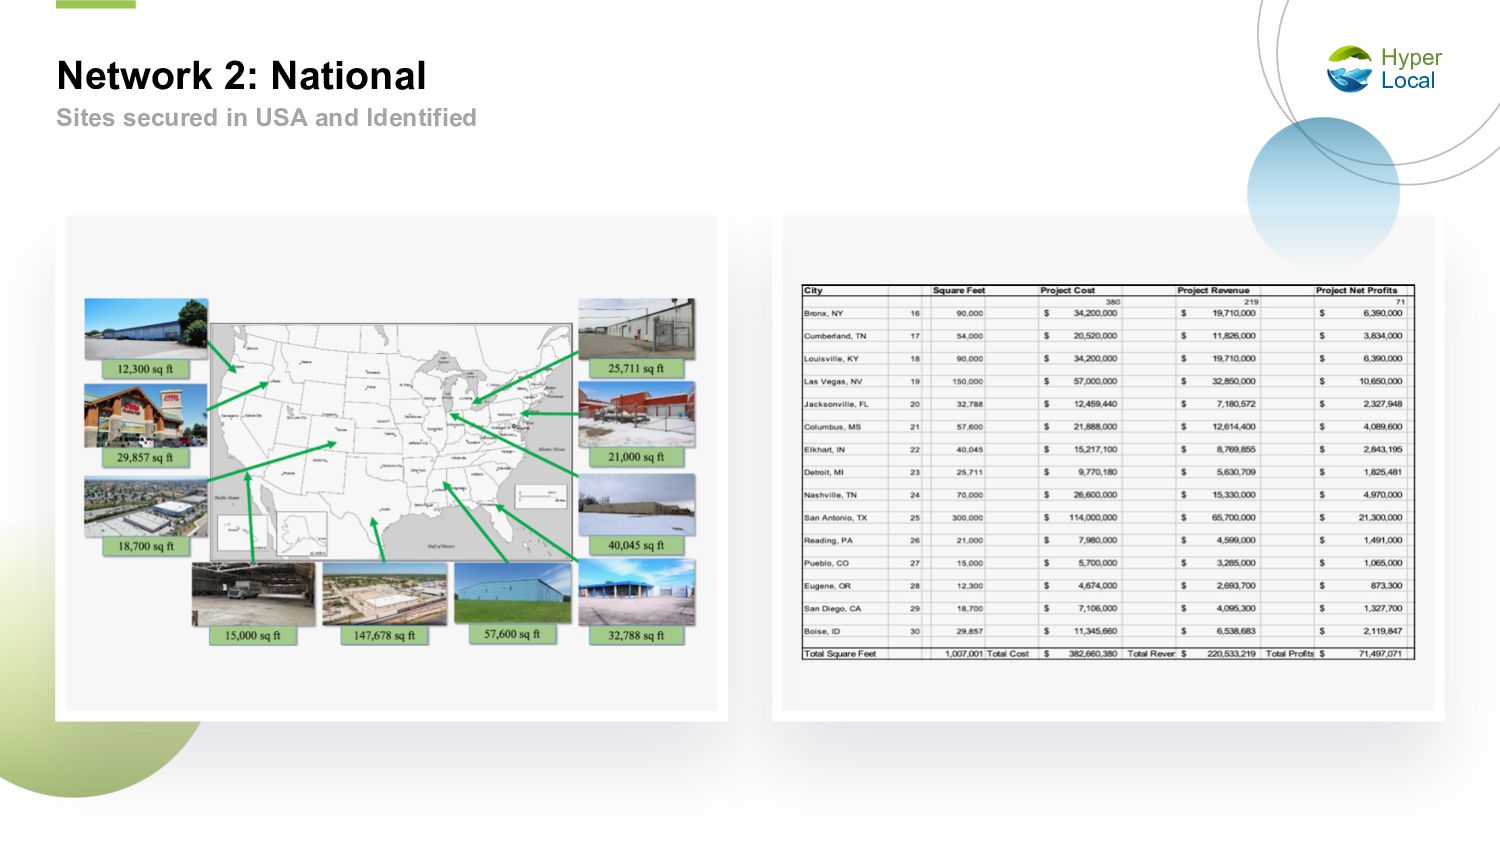The width and height of the screenshot is (1500, 844).
Task: Click the '65,700,000' San Antonio revenue cell
Action: (1234, 518)
